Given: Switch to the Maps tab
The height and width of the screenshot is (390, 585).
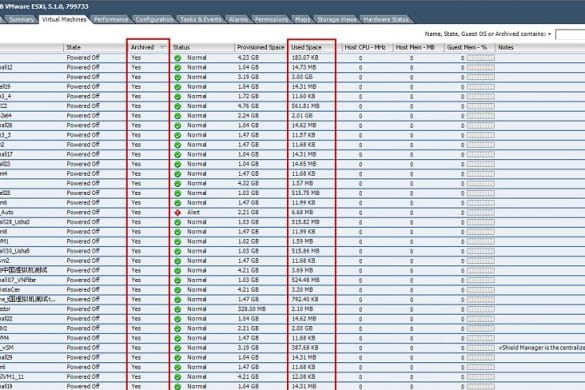Looking at the screenshot, I should [302, 19].
